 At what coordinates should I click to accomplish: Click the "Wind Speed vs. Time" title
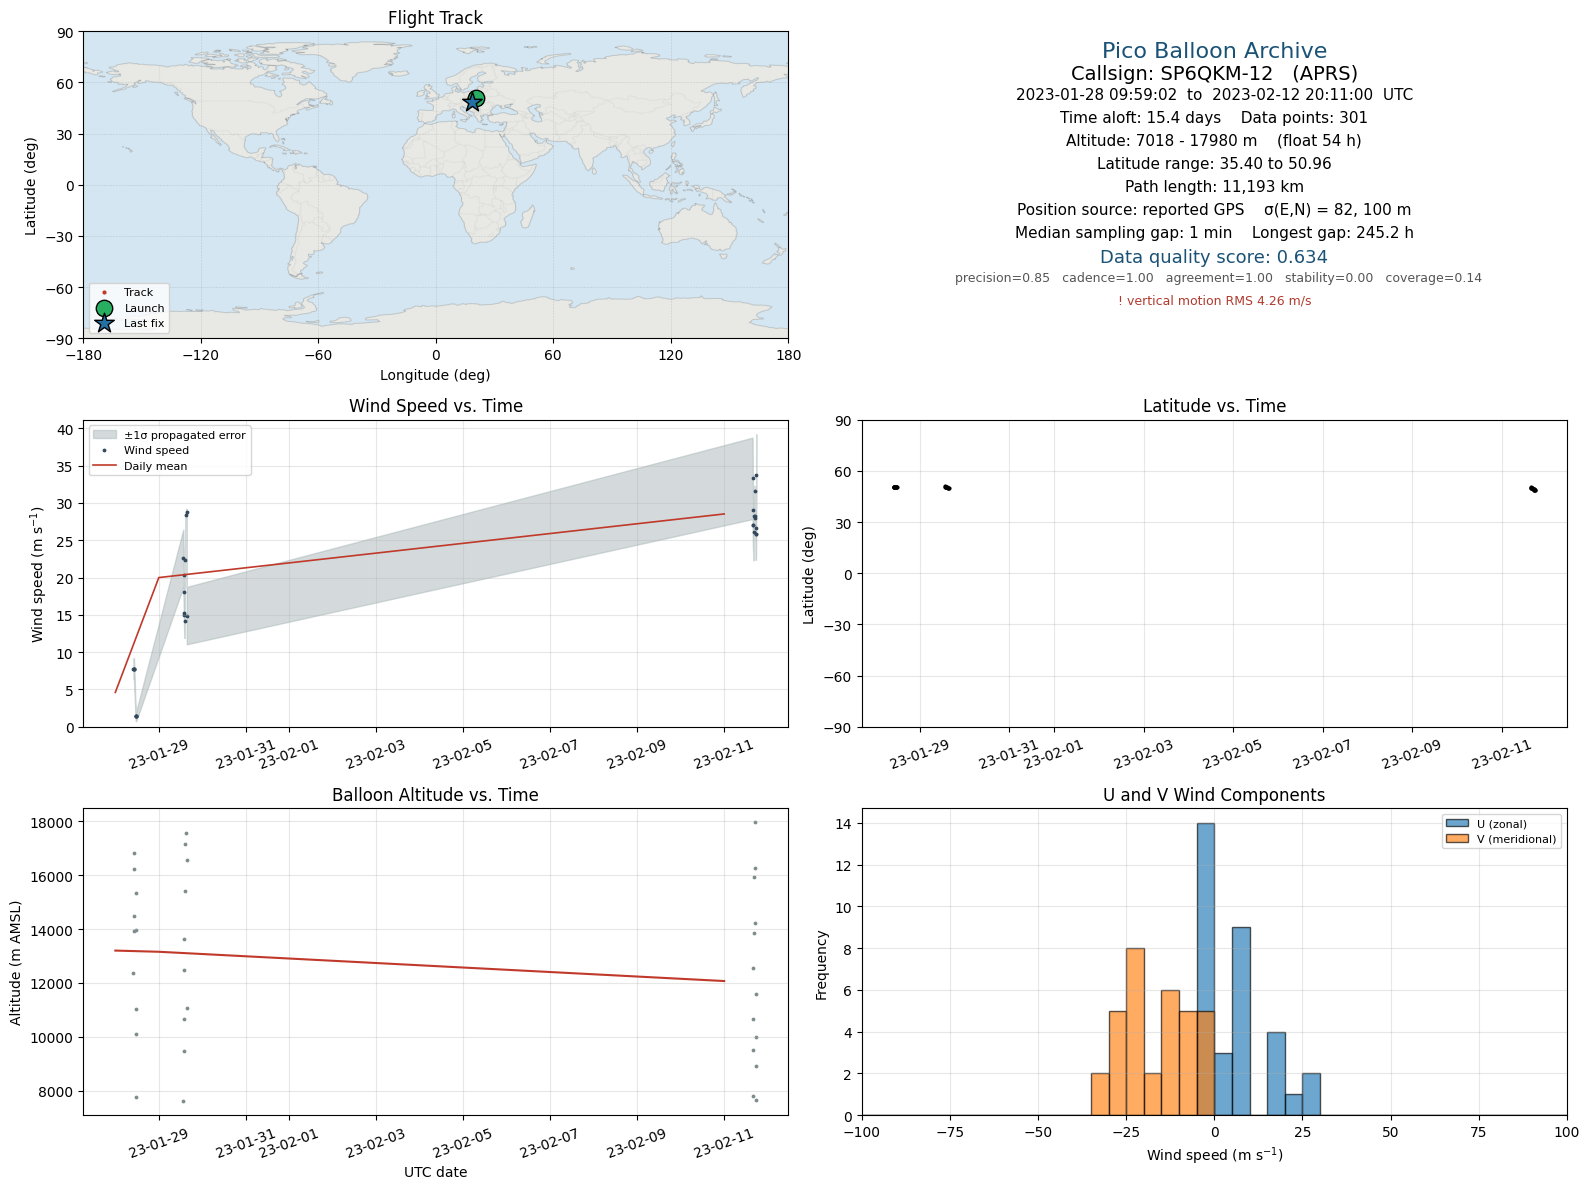pos(435,406)
